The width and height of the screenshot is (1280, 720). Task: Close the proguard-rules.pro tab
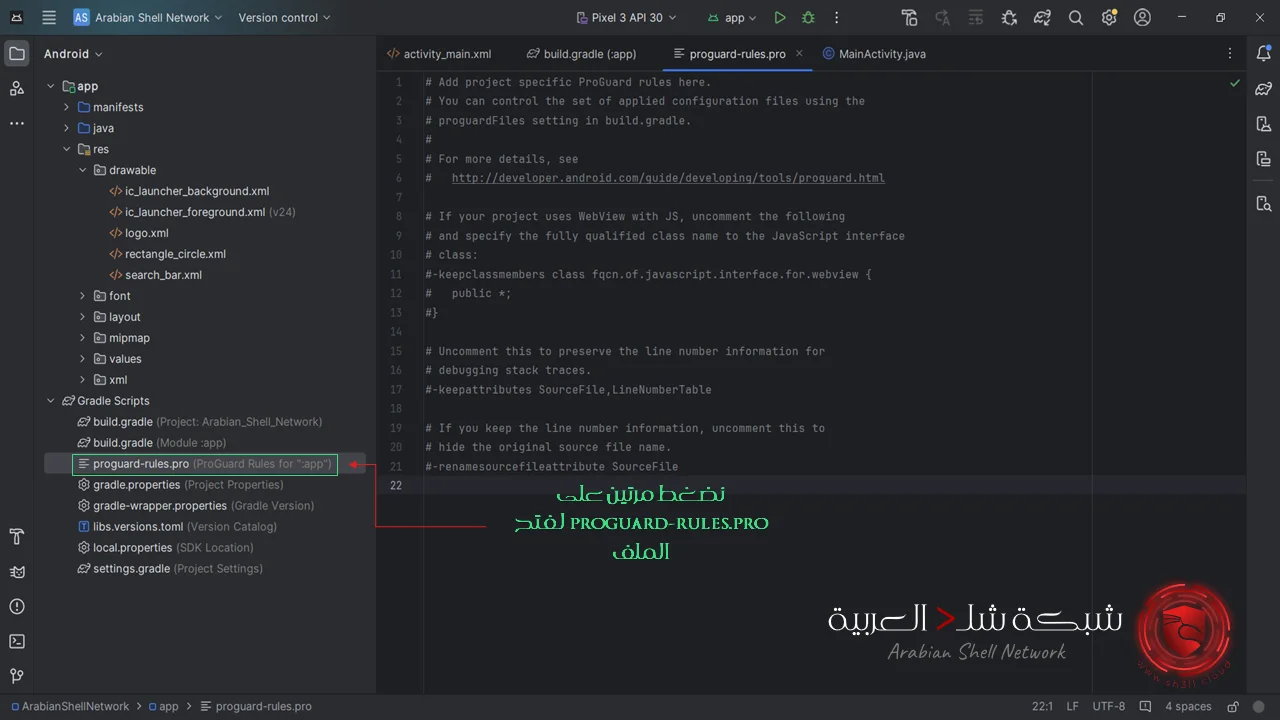point(800,54)
